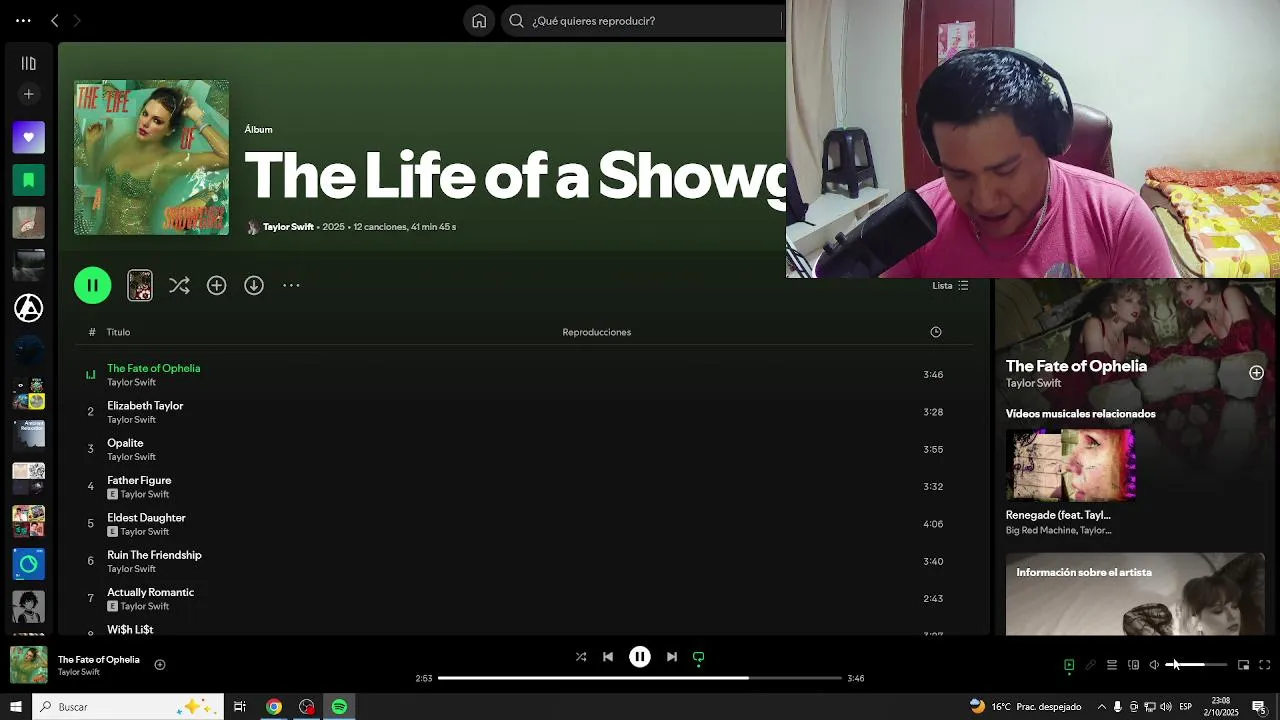The image size is (1280, 720).
Task: Add current song to liked via bottom bar plus
Action: pyautogui.click(x=159, y=665)
